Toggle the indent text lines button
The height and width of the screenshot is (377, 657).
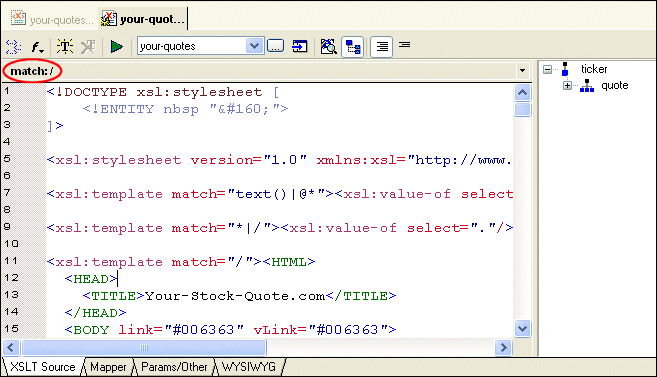(381, 47)
